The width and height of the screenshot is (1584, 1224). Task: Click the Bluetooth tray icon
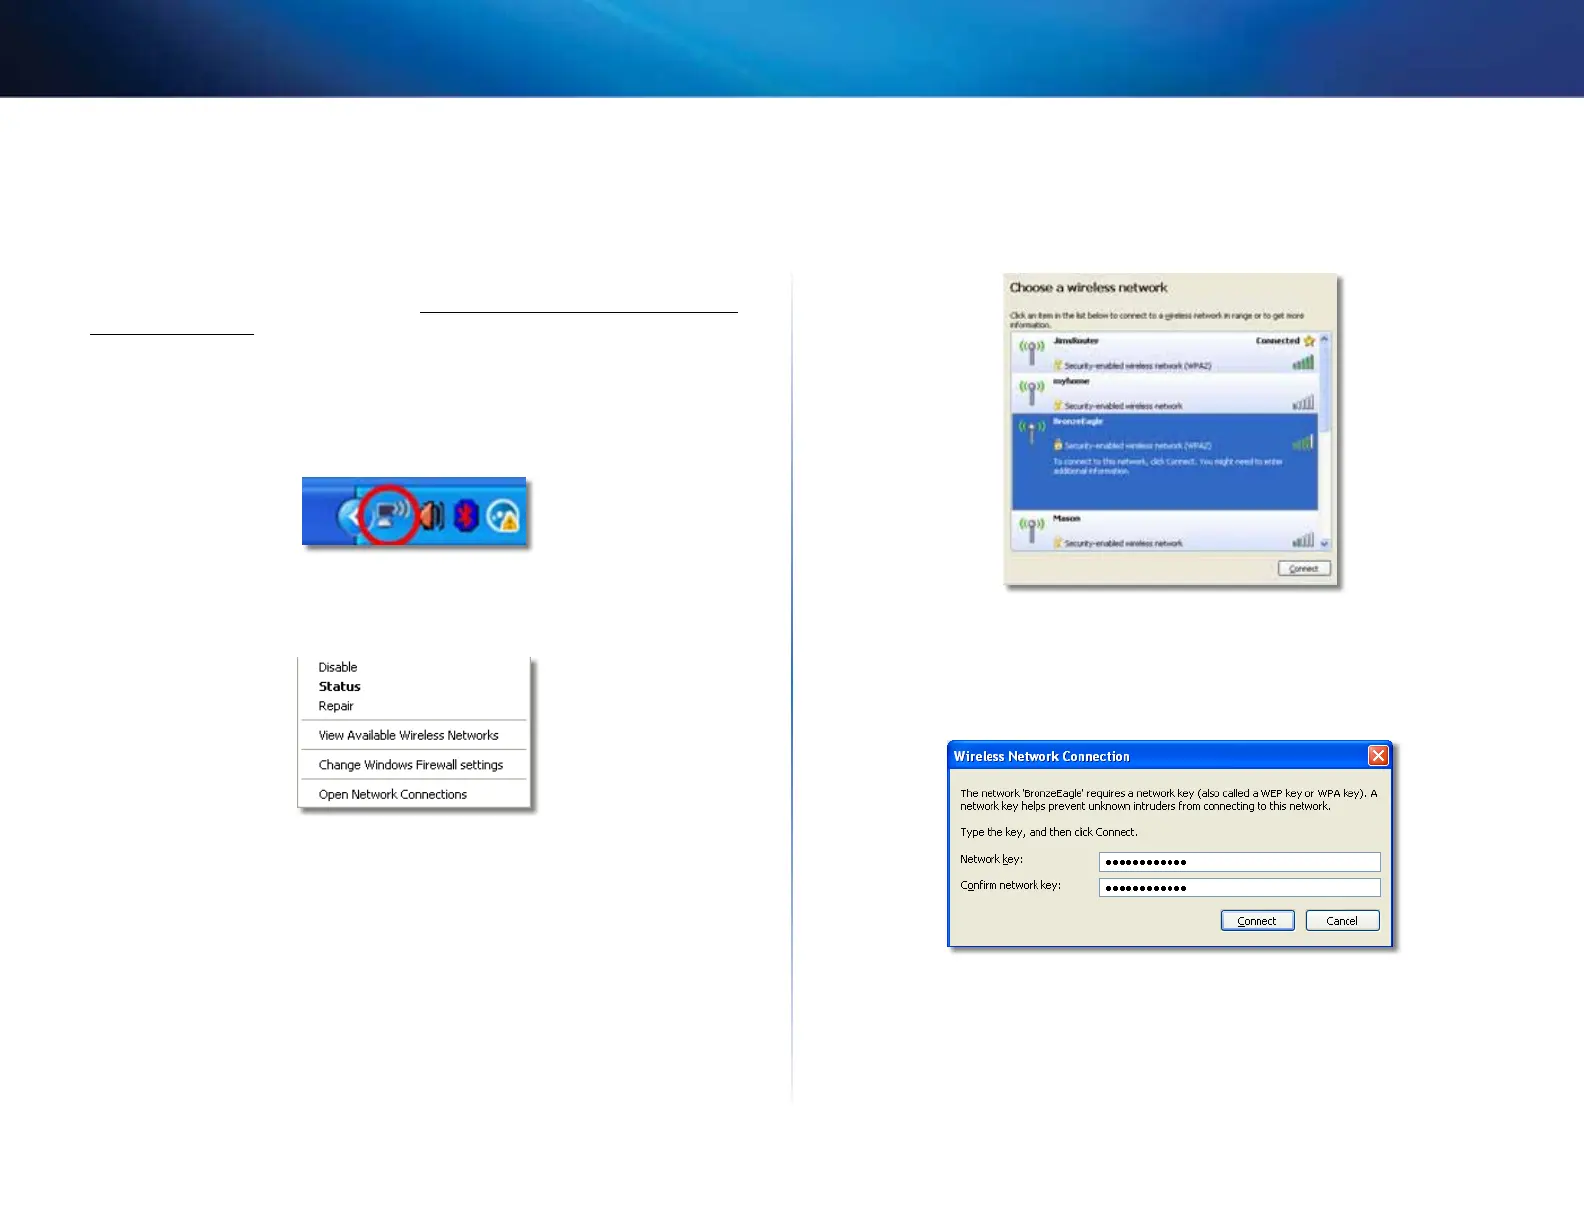466,516
